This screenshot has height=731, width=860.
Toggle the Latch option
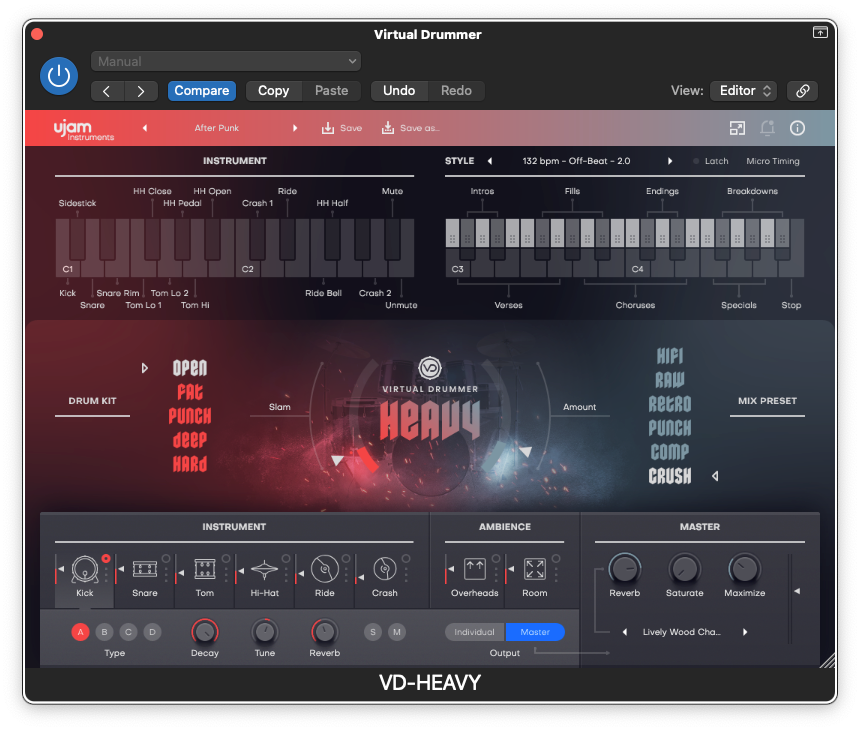point(711,161)
